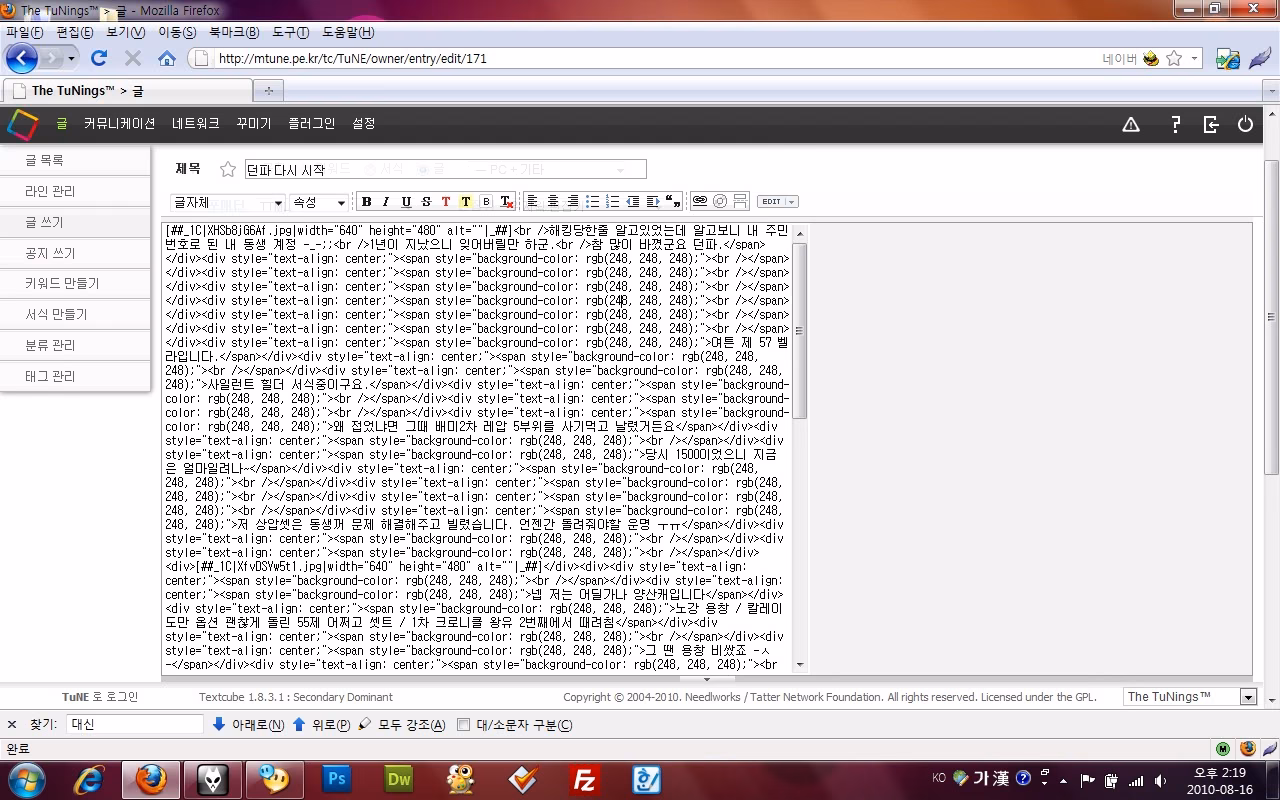1280x800 pixels.
Task: Click the logout icon in the top bar
Action: [1211, 124]
